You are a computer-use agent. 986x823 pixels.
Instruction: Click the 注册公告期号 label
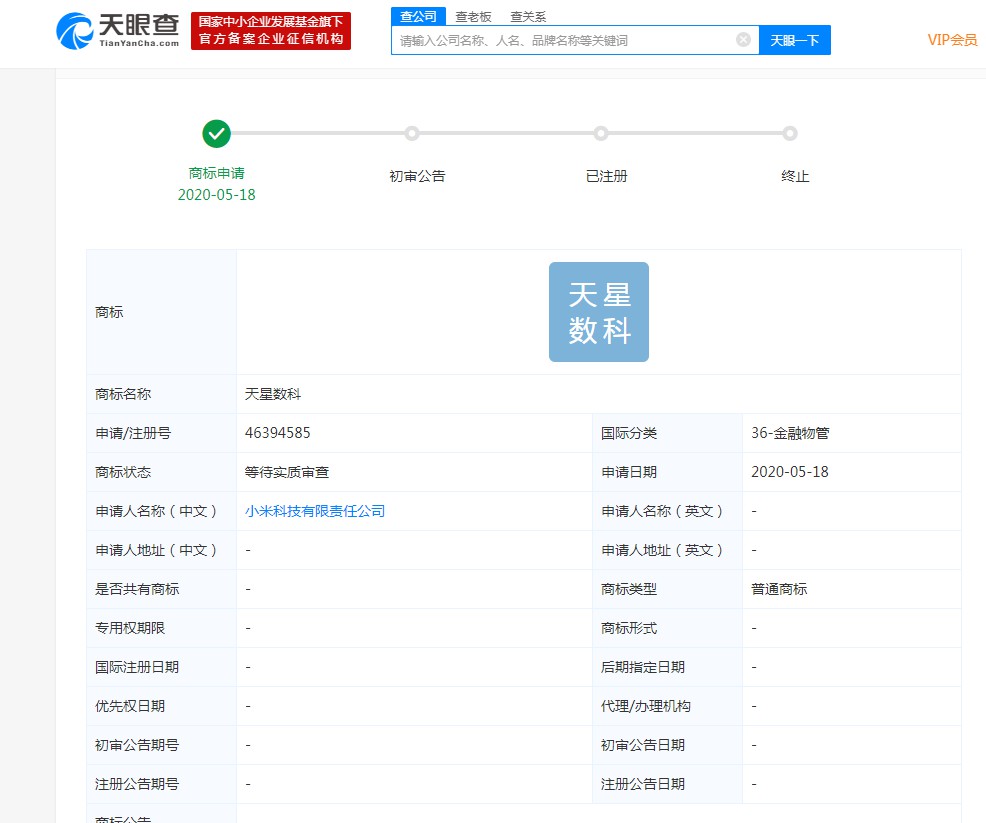point(137,784)
